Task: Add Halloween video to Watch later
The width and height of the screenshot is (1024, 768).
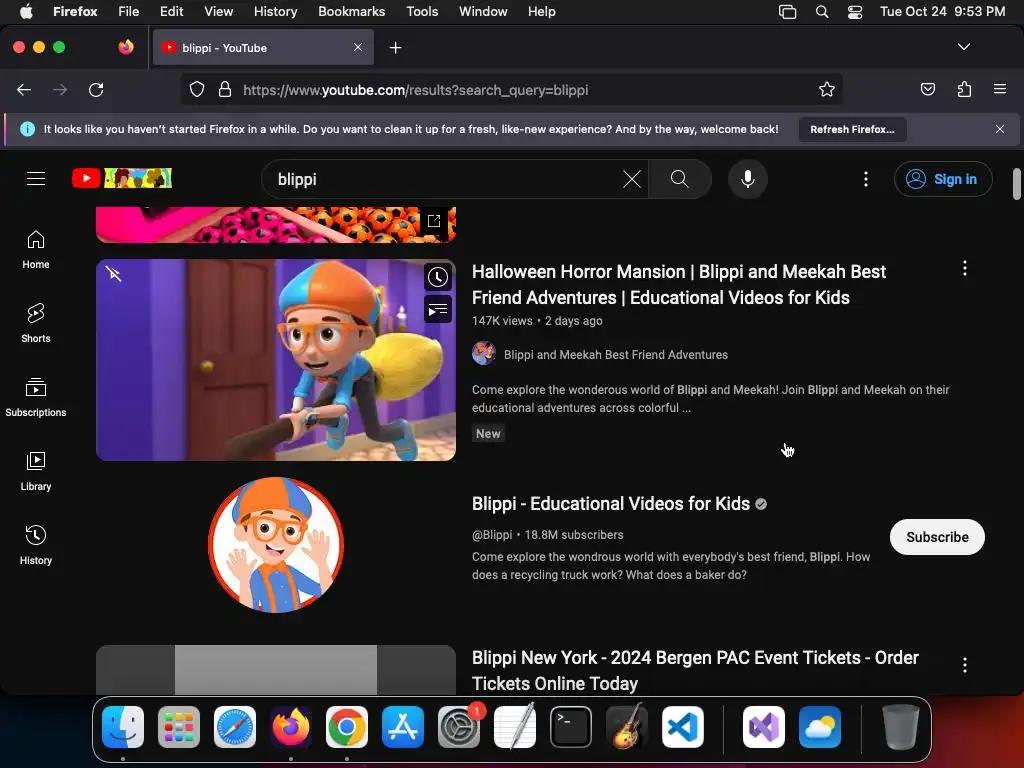Action: coord(438,278)
